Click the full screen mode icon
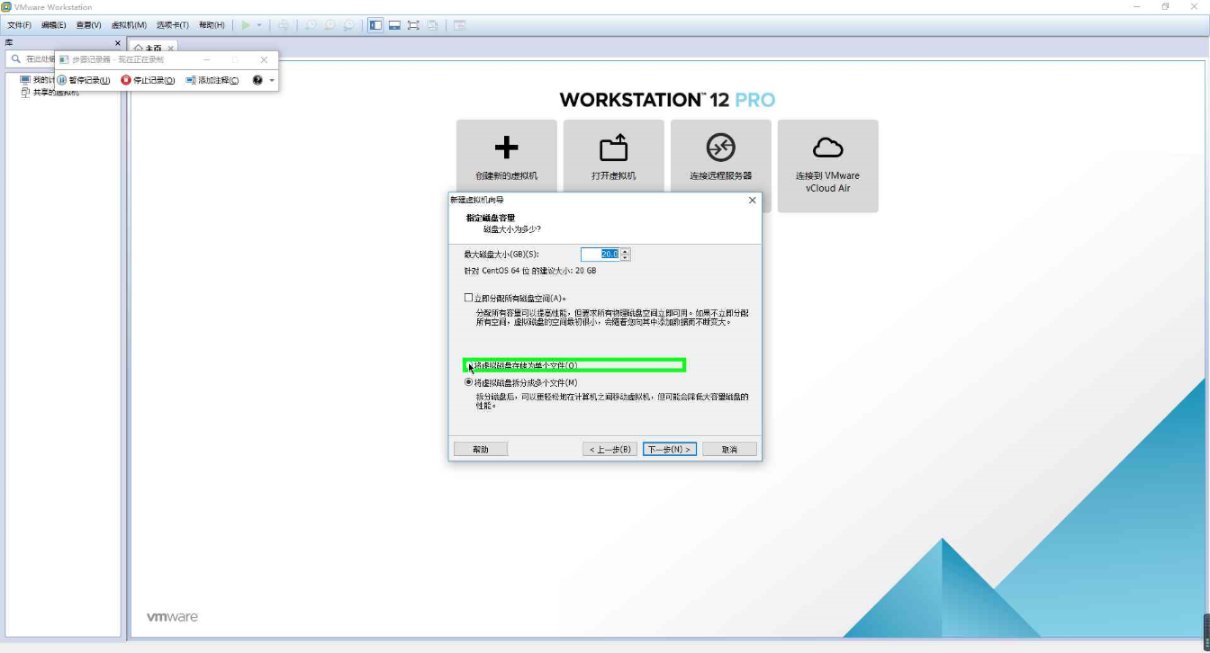 click(x=413, y=25)
